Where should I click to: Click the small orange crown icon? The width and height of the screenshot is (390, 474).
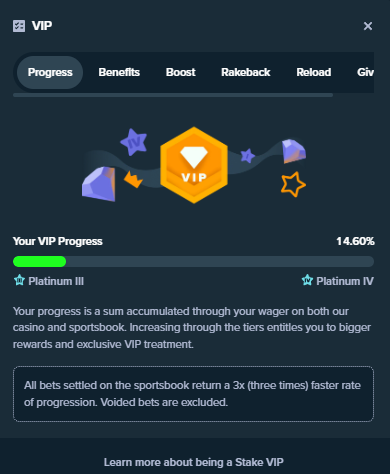coord(133,179)
